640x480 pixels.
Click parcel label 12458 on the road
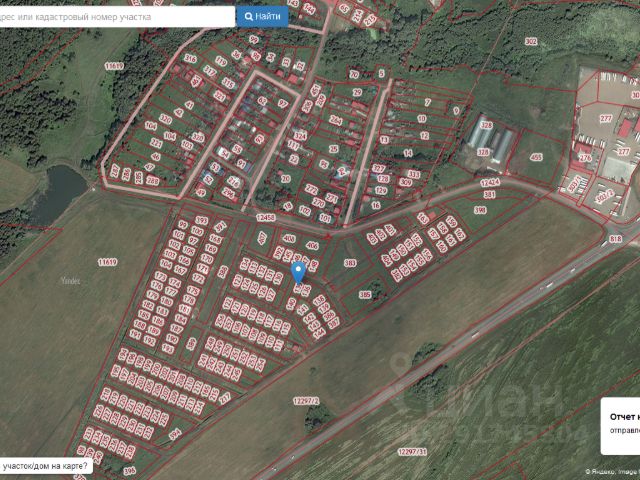click(x=265, y=217)
